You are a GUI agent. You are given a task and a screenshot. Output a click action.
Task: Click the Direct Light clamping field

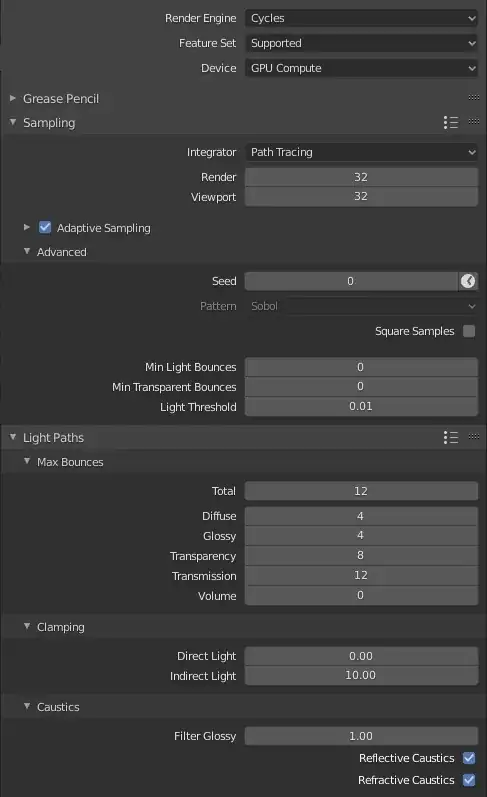pos(361,656)
